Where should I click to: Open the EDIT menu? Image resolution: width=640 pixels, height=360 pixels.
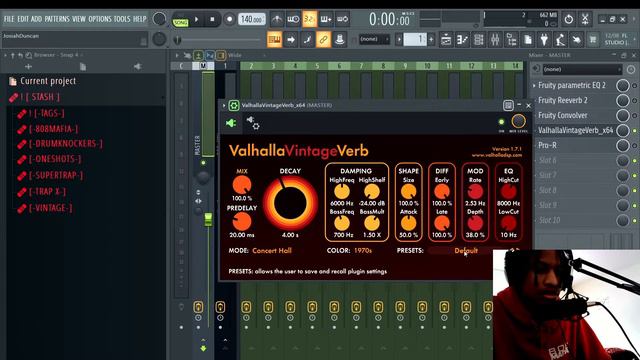click(23, 19)
